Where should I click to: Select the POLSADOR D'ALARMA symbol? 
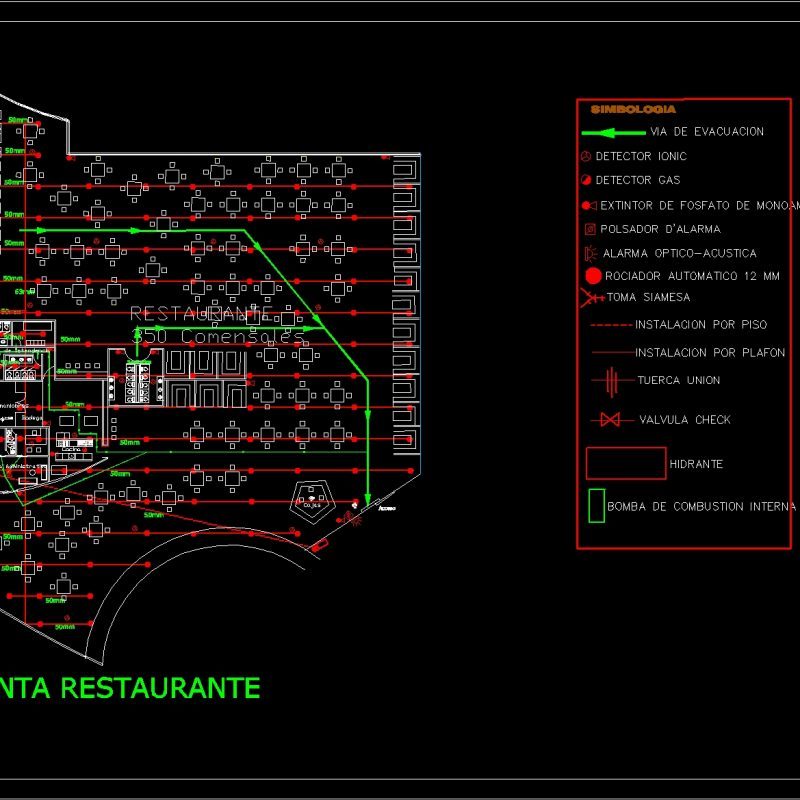pos(587,227)
